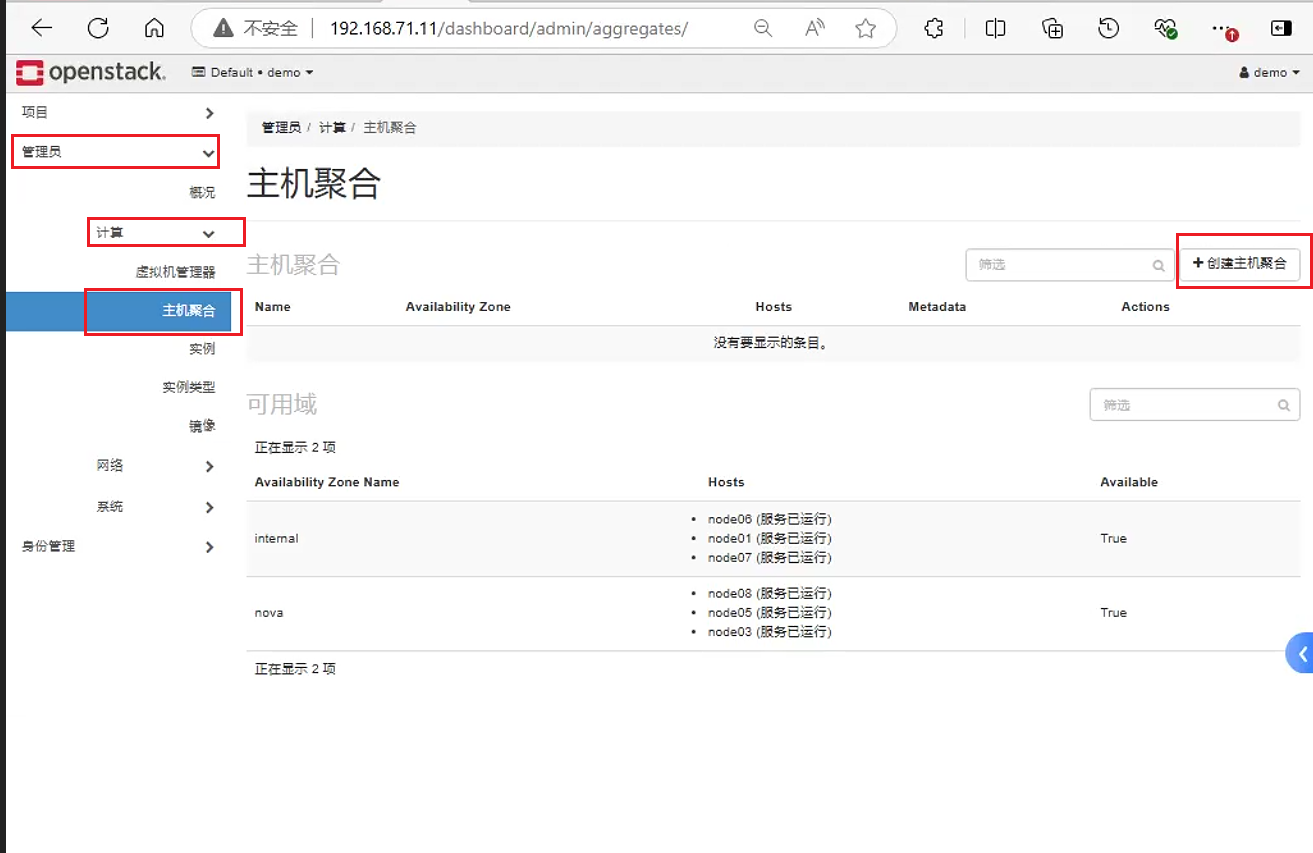Open the browser sidebar toggle icon

1281,28
